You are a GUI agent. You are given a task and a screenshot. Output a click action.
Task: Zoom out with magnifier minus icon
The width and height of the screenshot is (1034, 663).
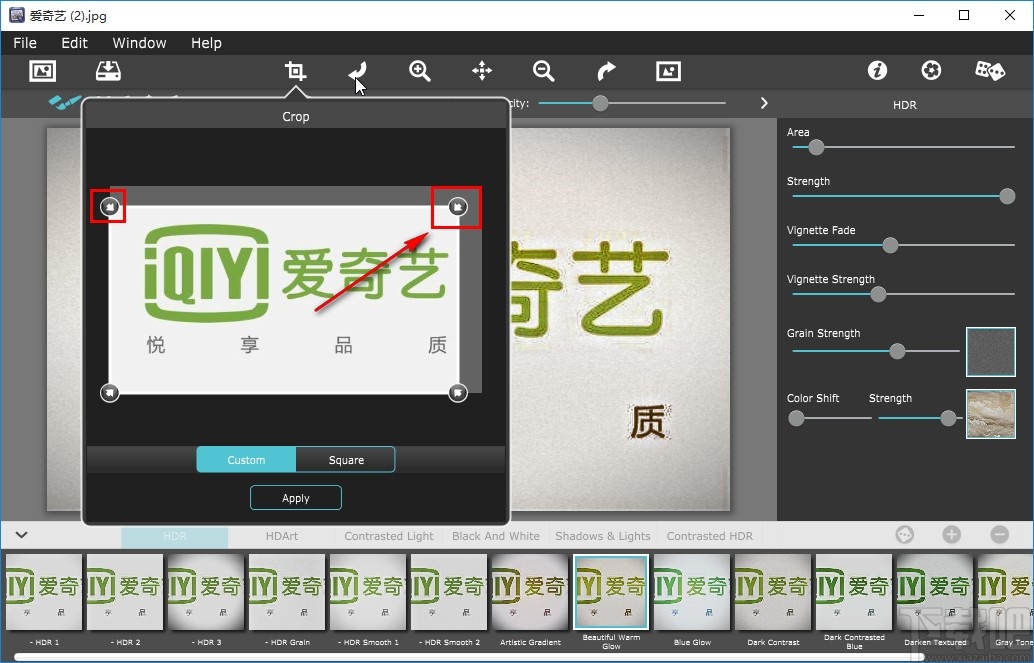coord(543,71)
